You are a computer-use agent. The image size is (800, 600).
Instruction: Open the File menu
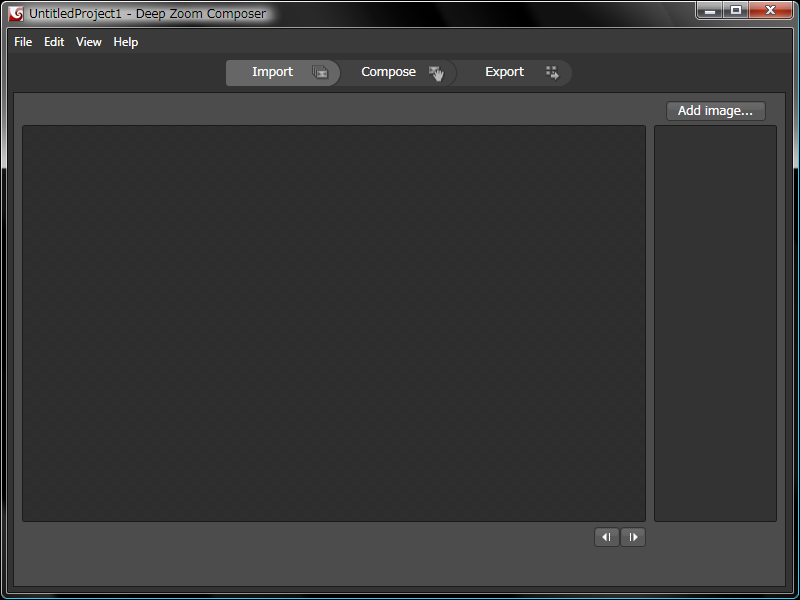coord(23,42)
